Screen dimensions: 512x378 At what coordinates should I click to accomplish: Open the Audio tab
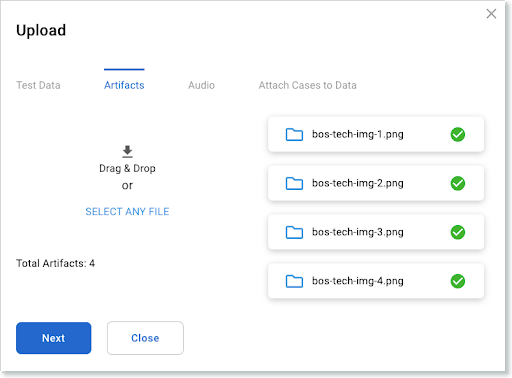[201, 85]
